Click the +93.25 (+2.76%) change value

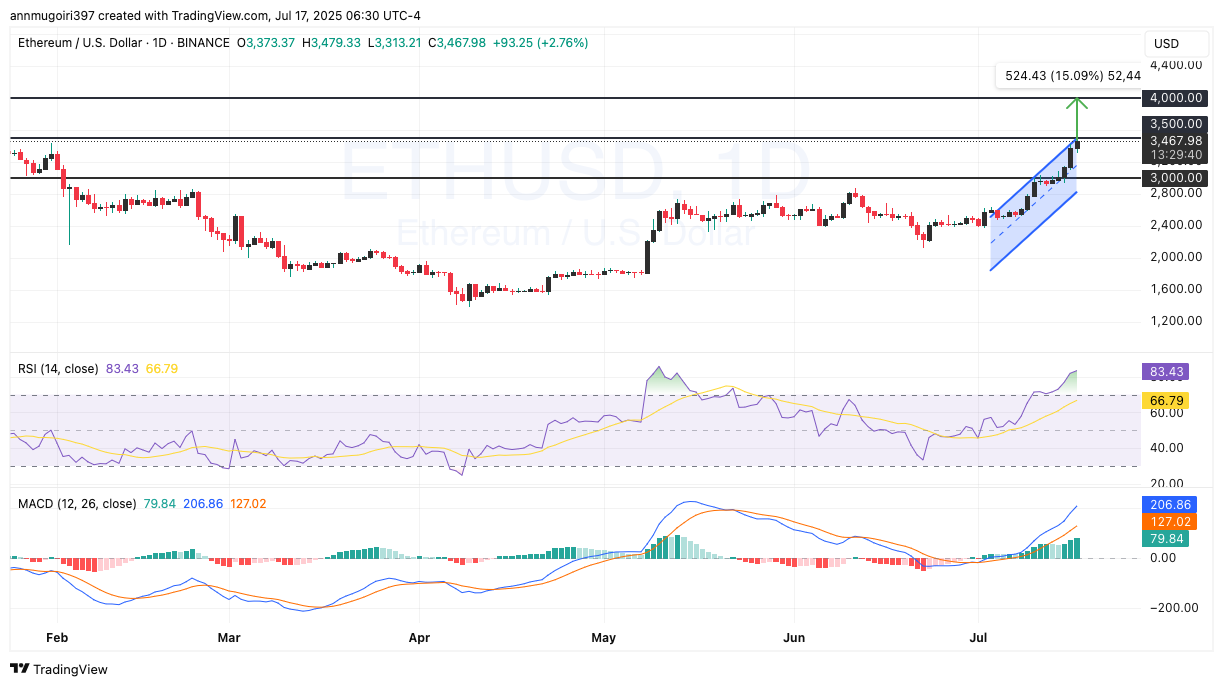pyautogui.click(x=541, y=43)
